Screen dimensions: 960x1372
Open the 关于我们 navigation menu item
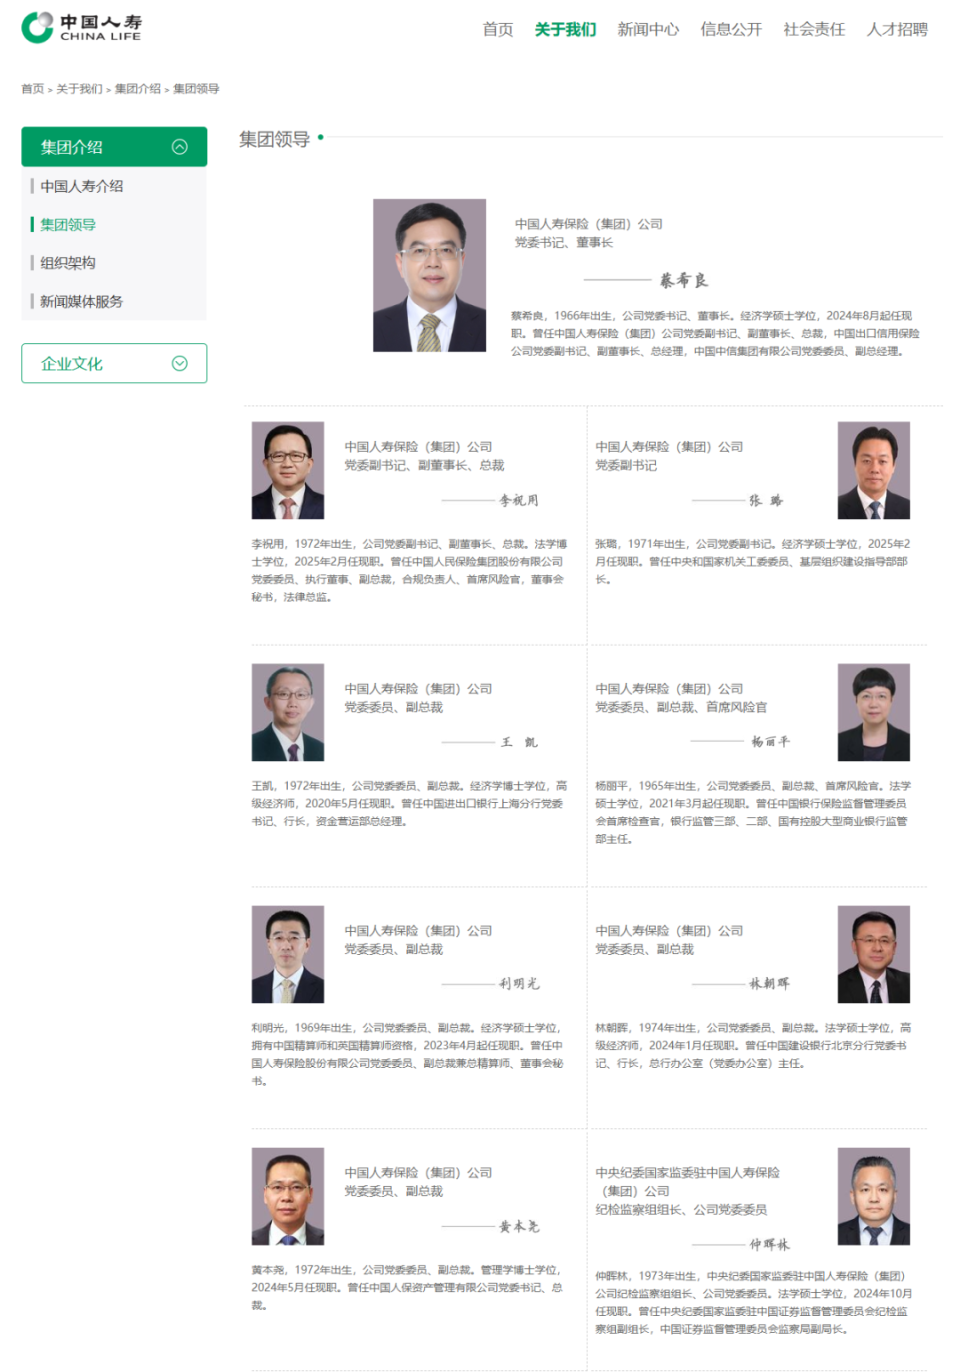(x=565, y=29)
